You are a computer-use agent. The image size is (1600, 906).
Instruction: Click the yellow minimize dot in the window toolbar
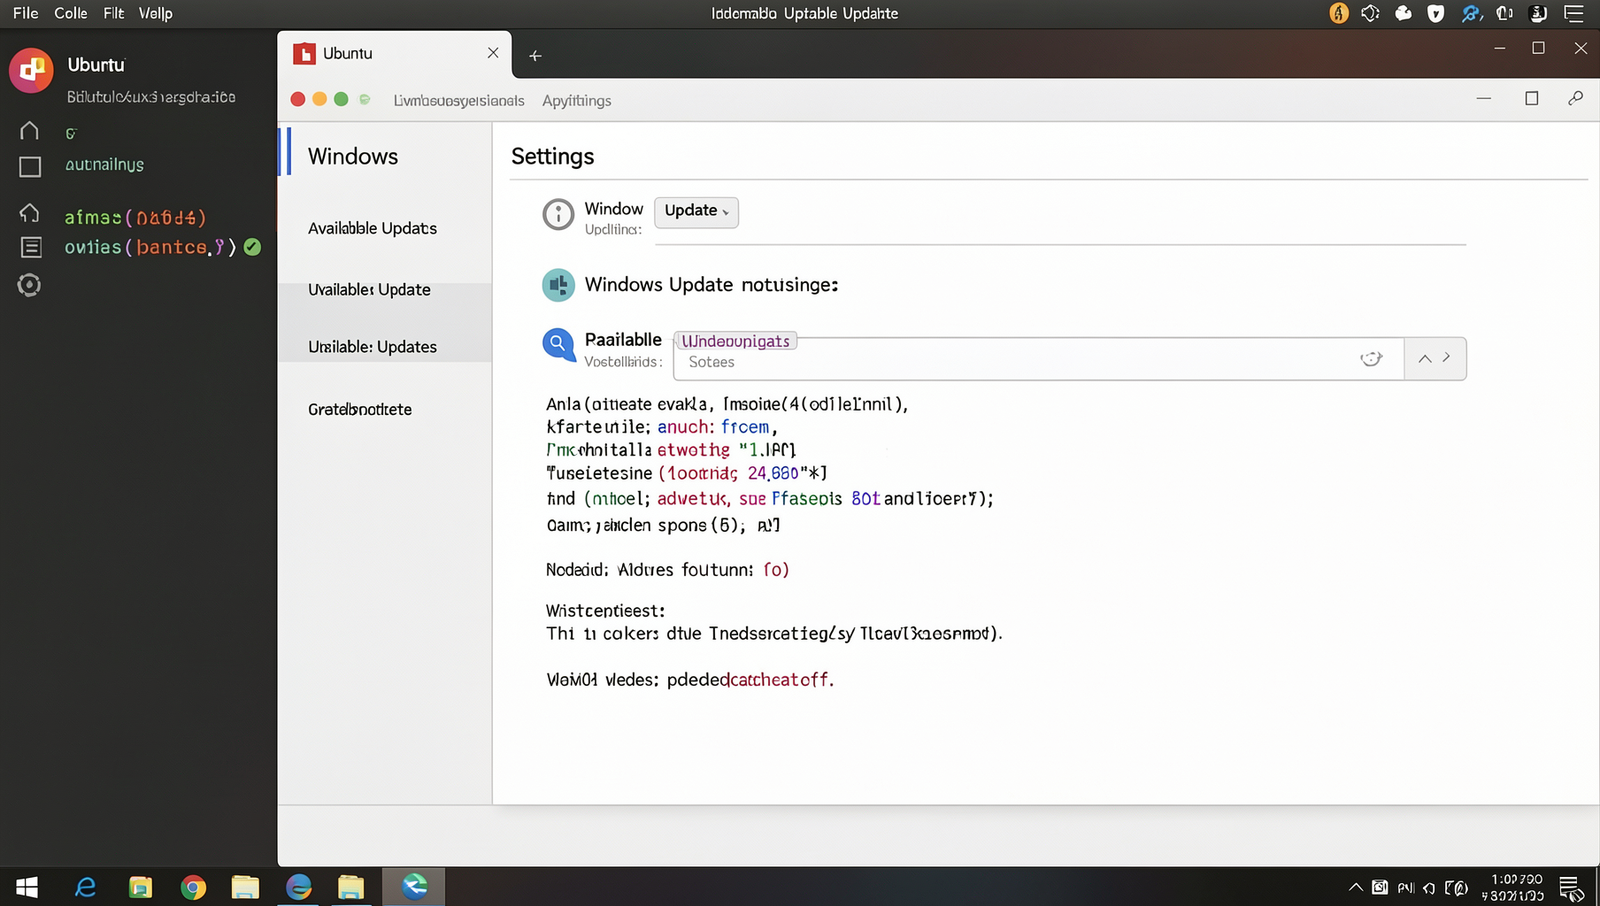click(320, 99)
